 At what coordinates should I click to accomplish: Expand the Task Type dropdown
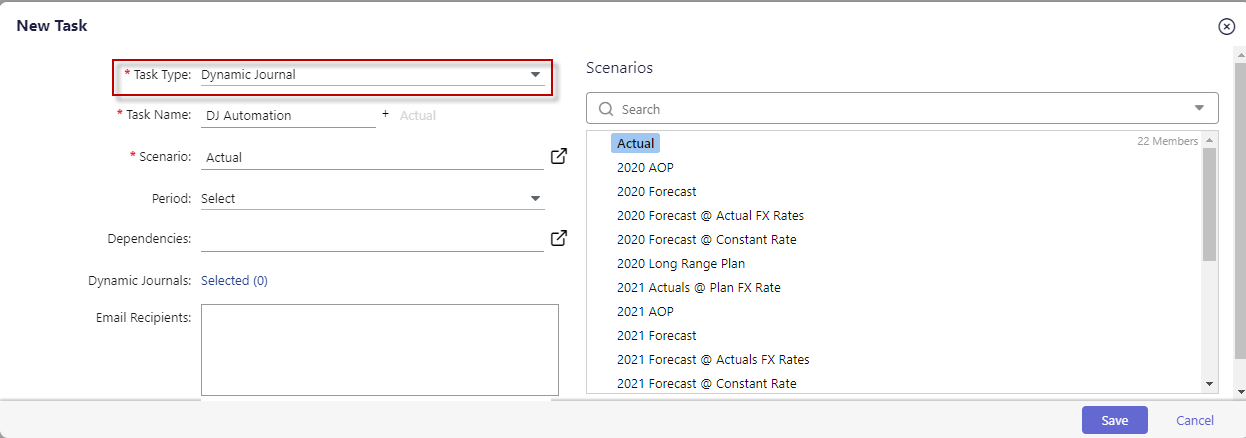tap(535, 75)
